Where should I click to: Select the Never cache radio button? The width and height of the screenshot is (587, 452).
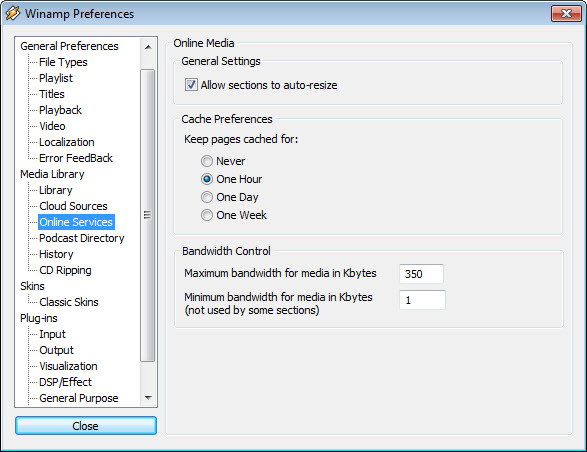coord(207,161)
